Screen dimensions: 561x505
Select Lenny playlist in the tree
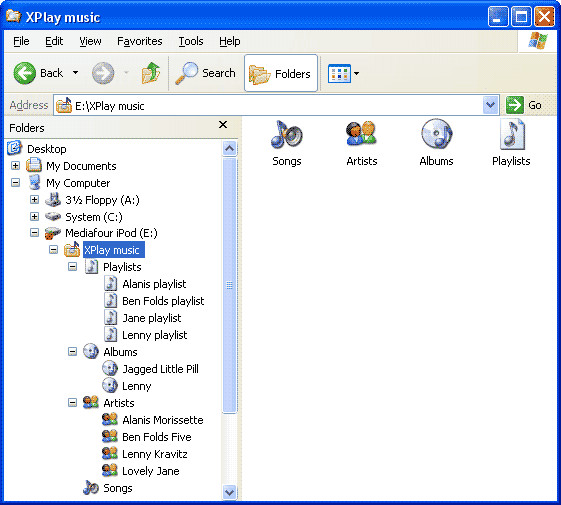coord(155,335)
